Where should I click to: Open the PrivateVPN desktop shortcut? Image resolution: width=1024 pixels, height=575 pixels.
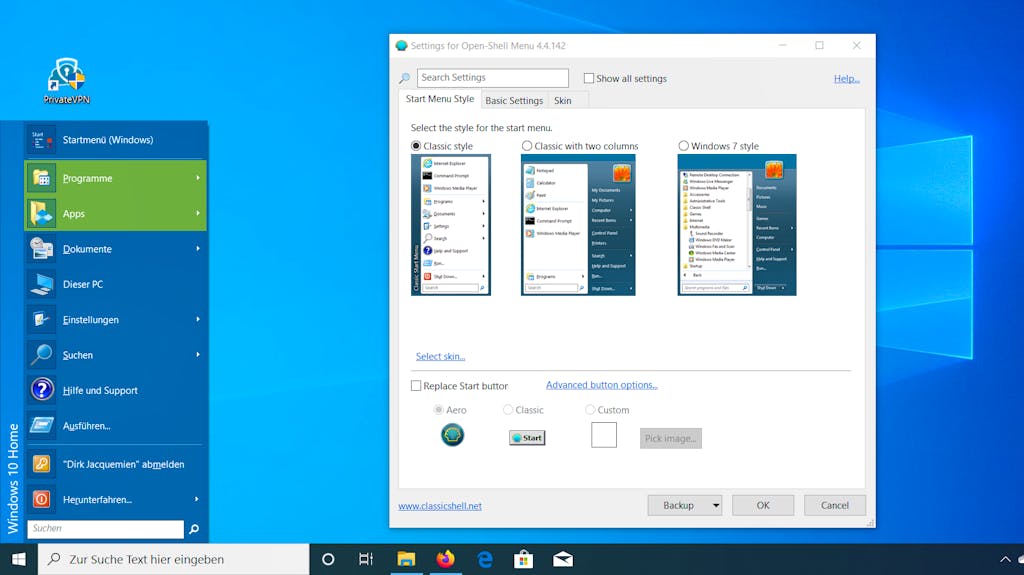[x=66, y=81]
